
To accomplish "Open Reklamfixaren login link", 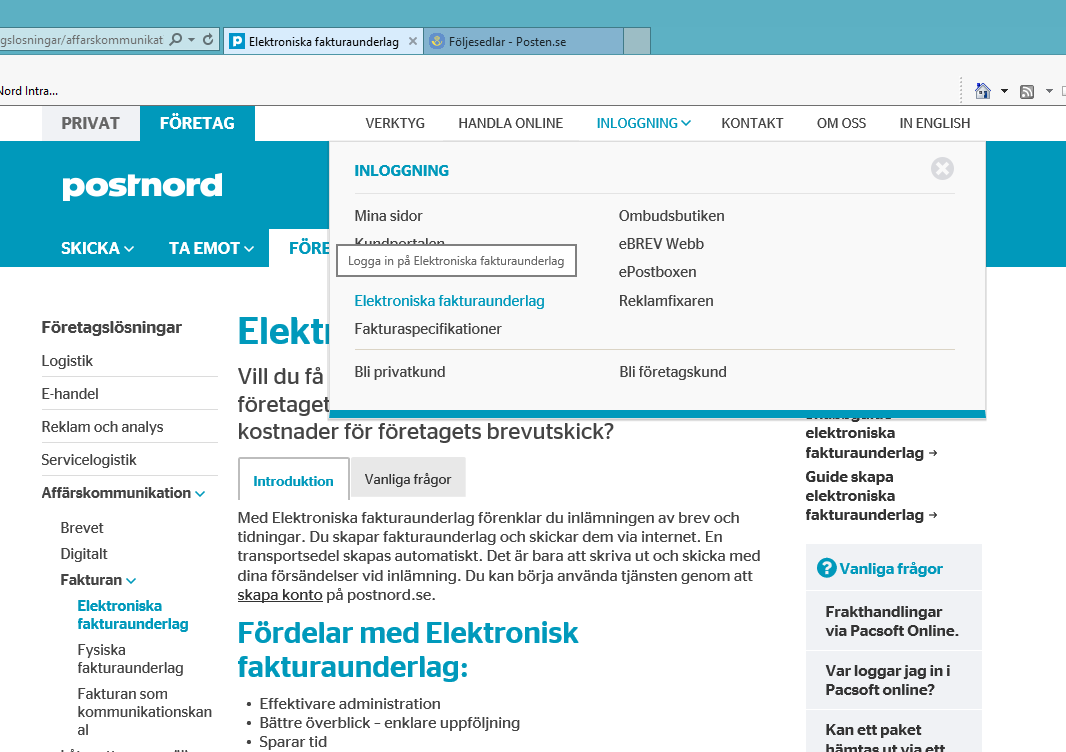I will 666,301.
